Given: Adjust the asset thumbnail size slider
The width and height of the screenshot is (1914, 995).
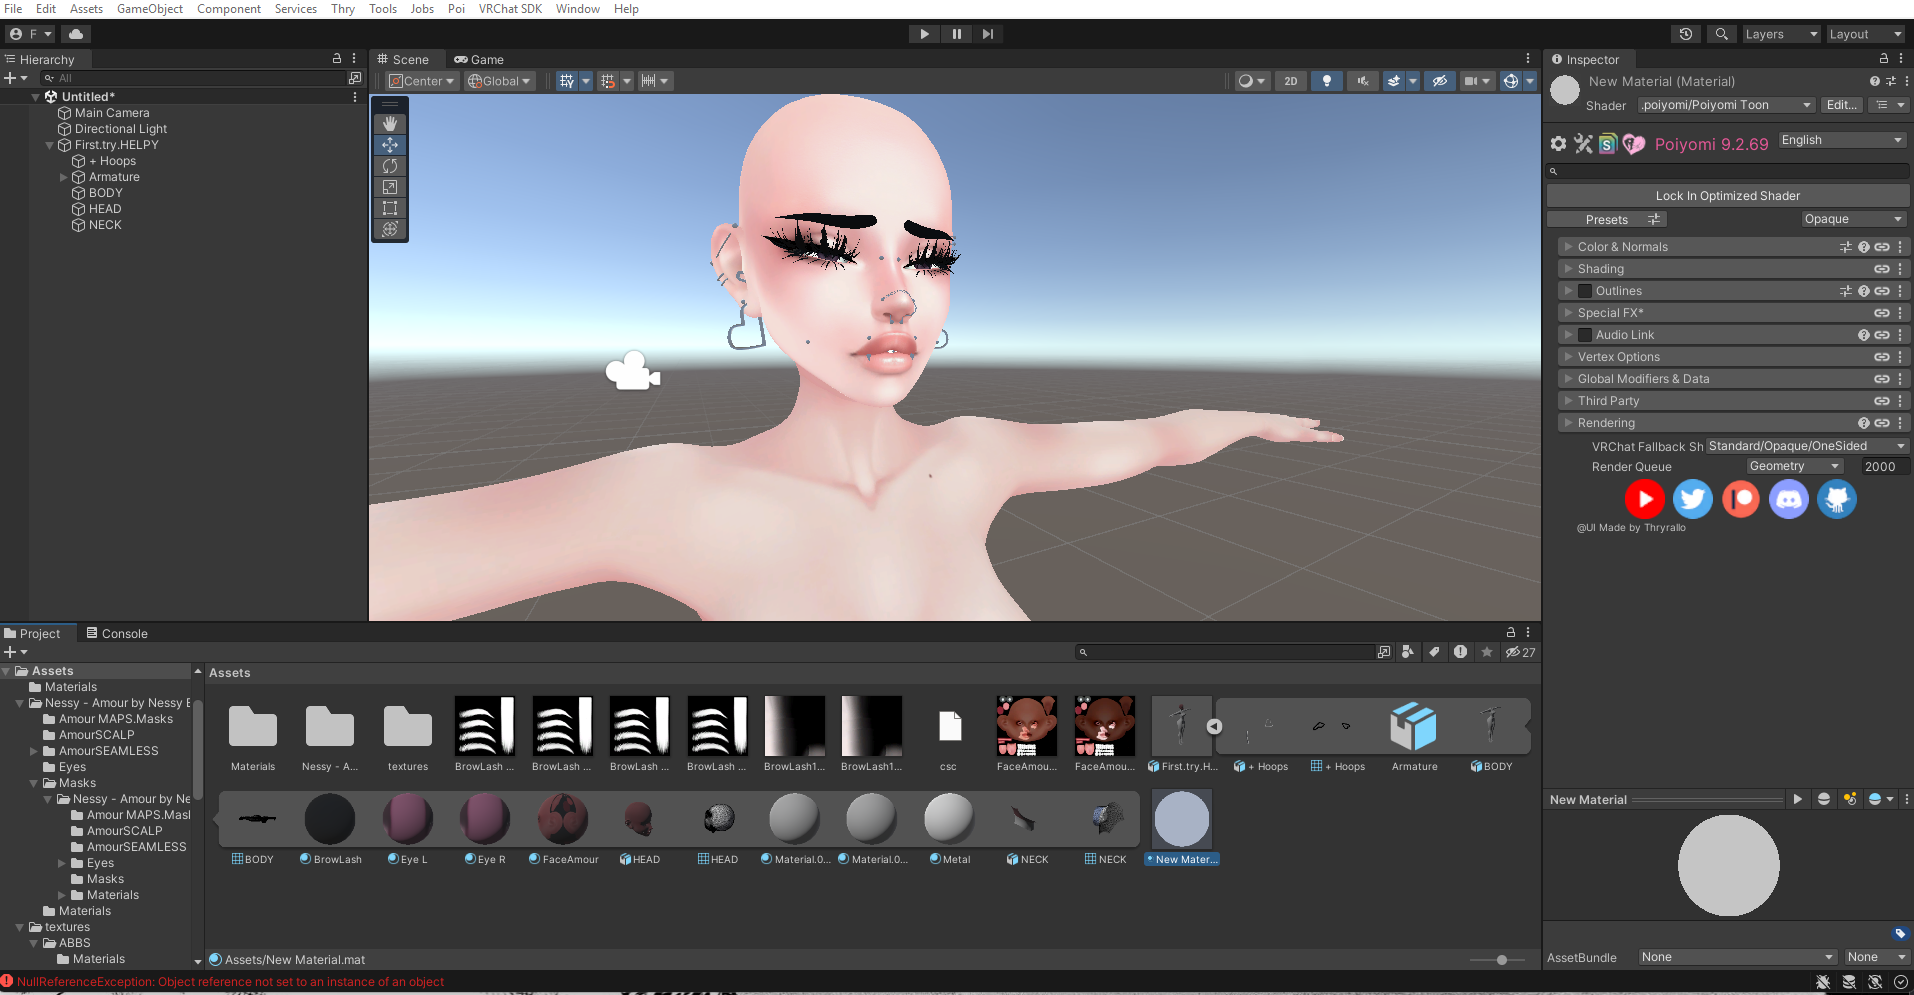Looking at the screenshot, I should click(1502, 960).
